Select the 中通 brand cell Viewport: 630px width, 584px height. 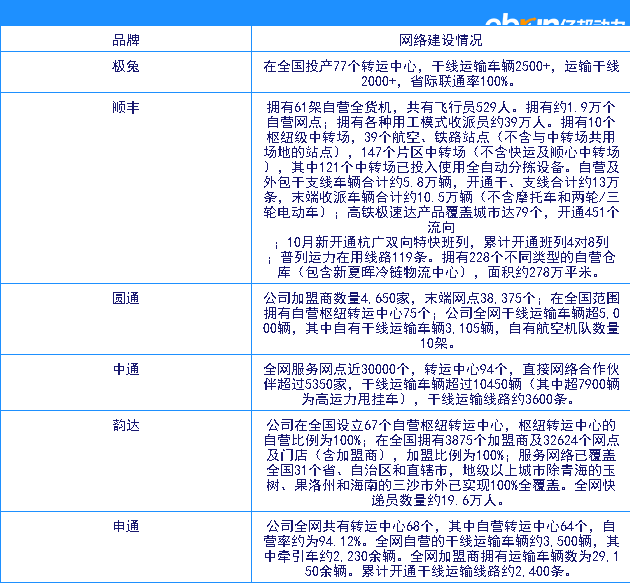pos(125,368)
